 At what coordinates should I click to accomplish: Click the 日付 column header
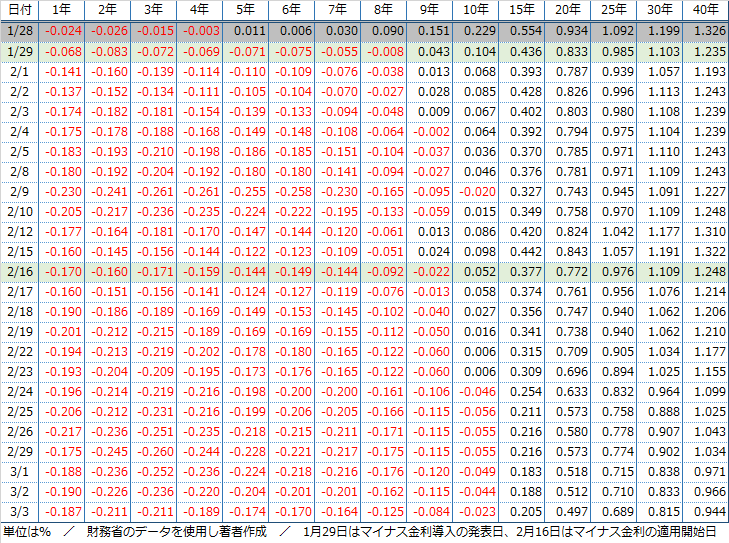(18, 11)
